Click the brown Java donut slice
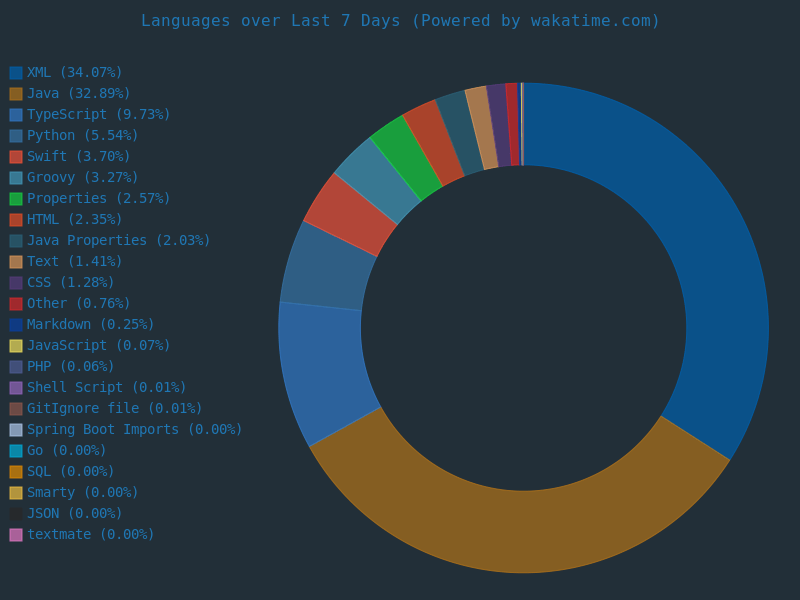The image size is (800, 600). tap(520, 530)
